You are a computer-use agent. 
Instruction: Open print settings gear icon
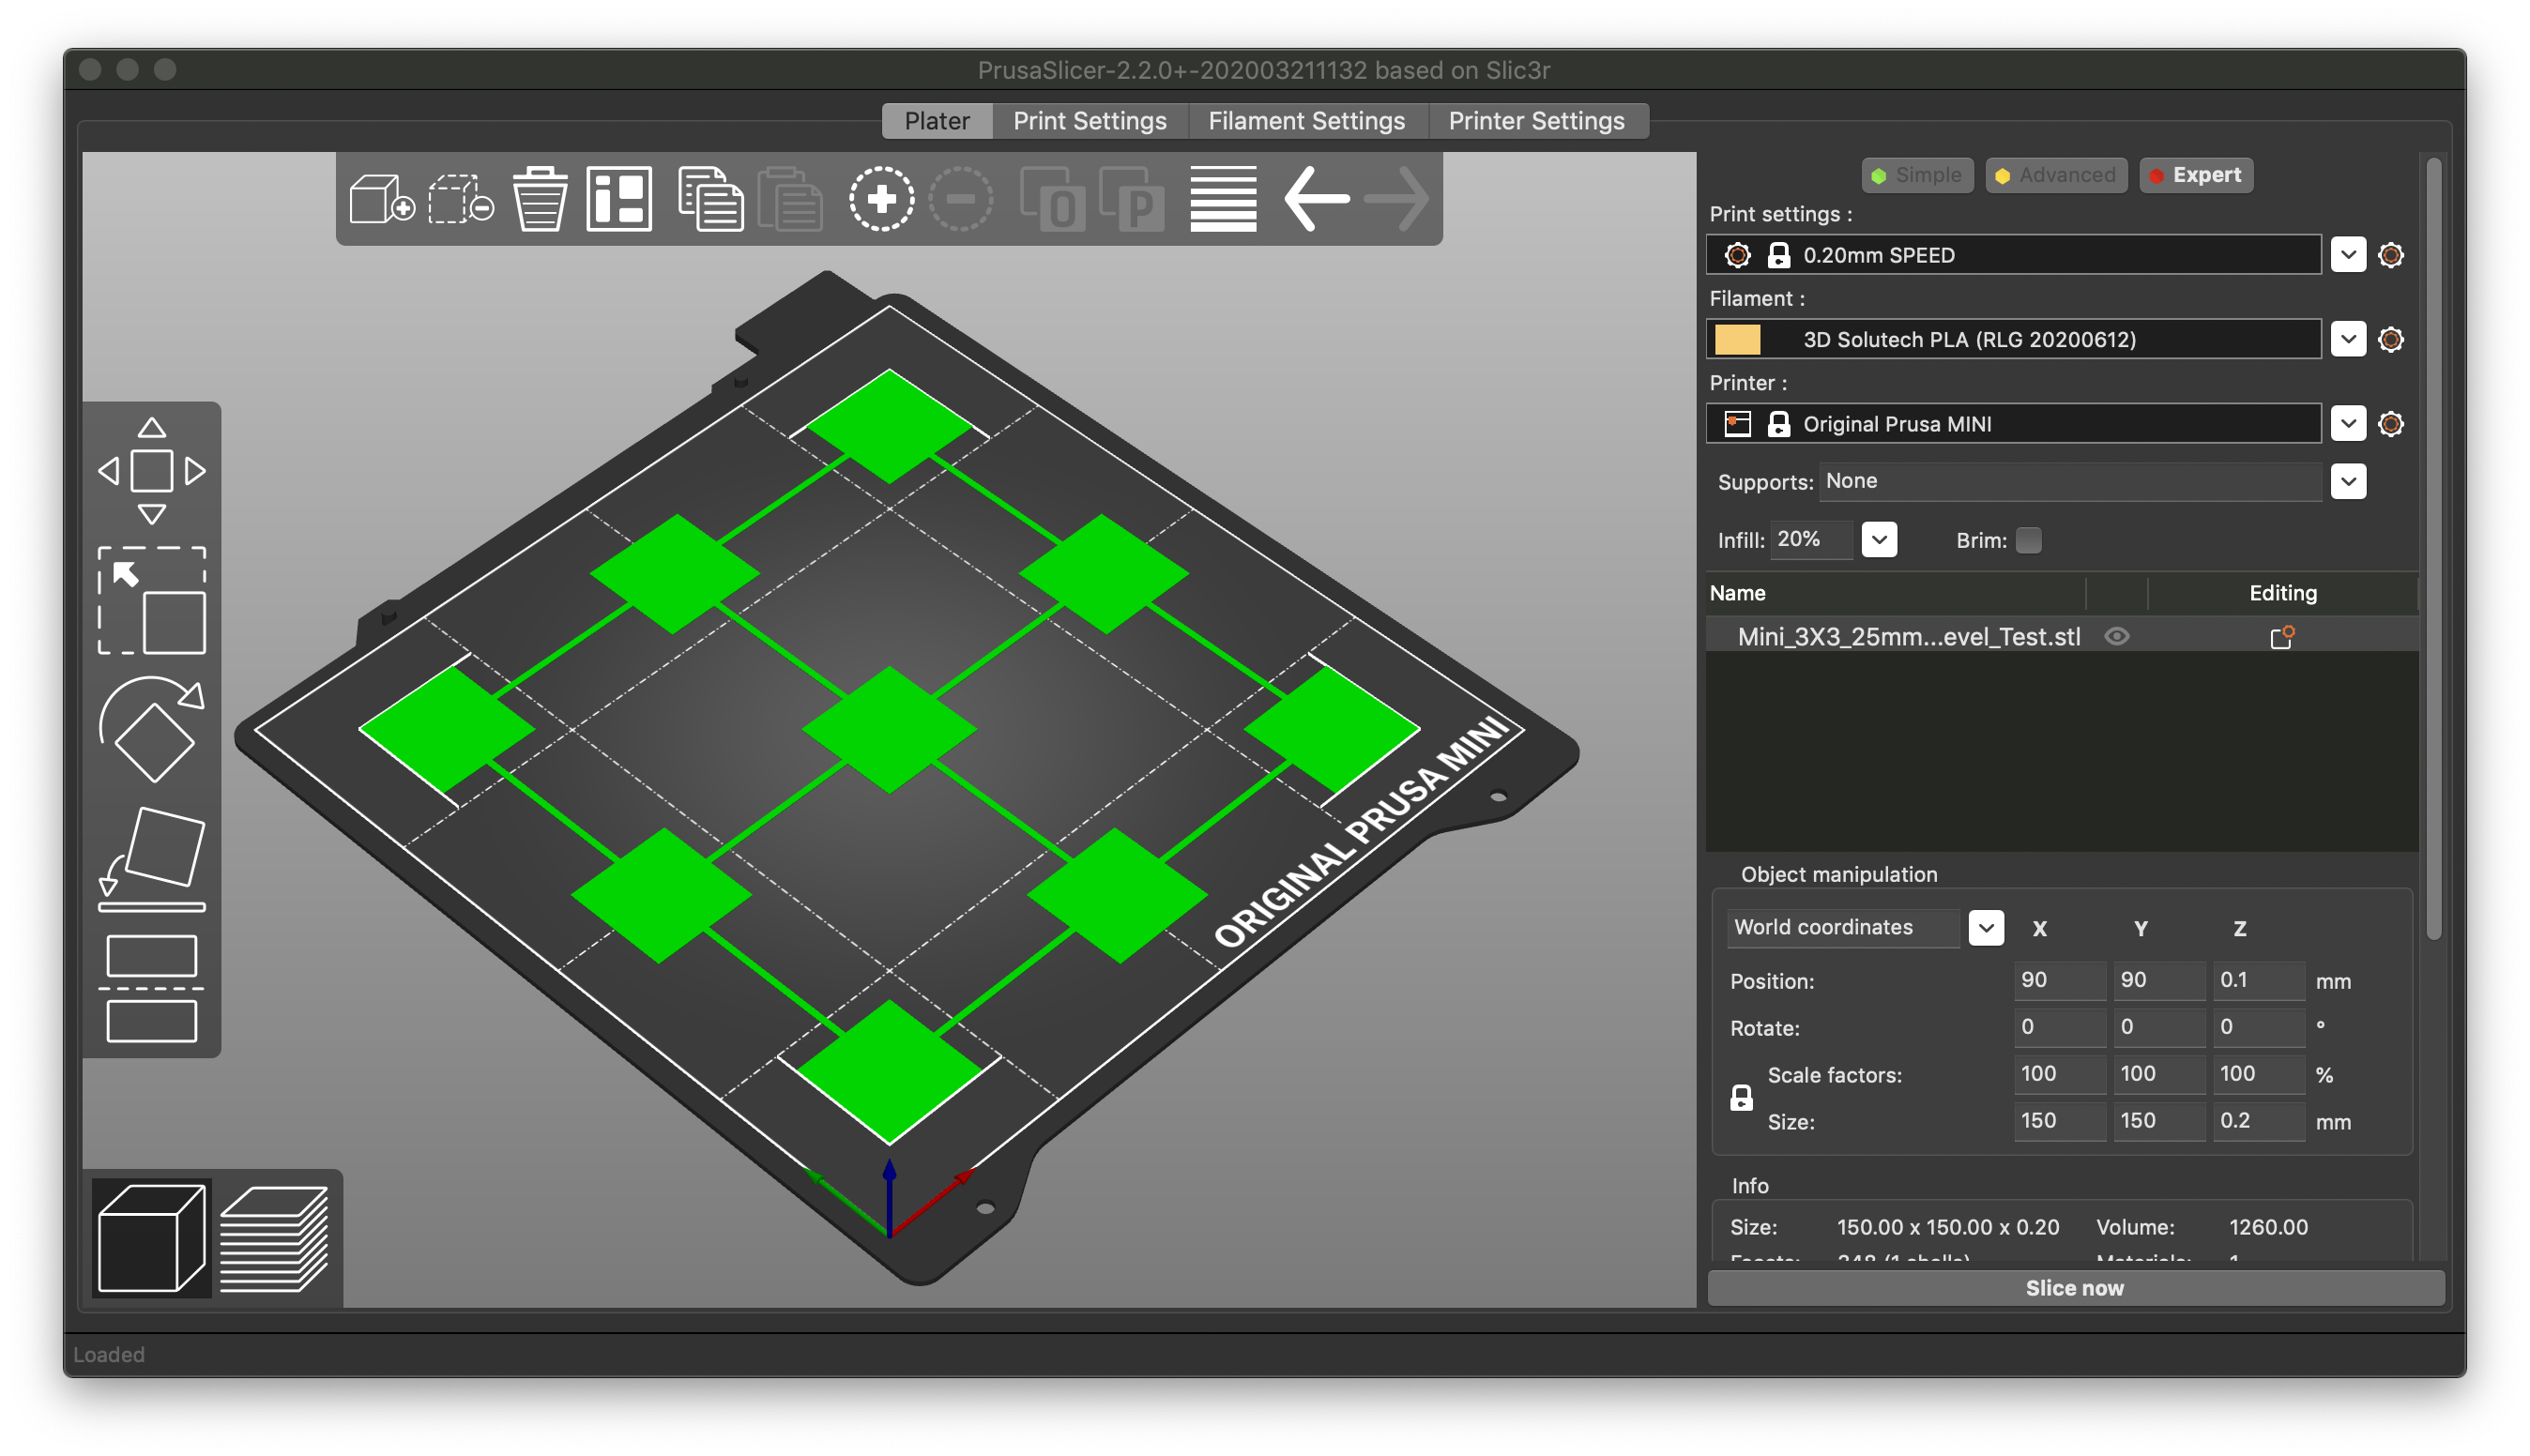[2391, 255]
